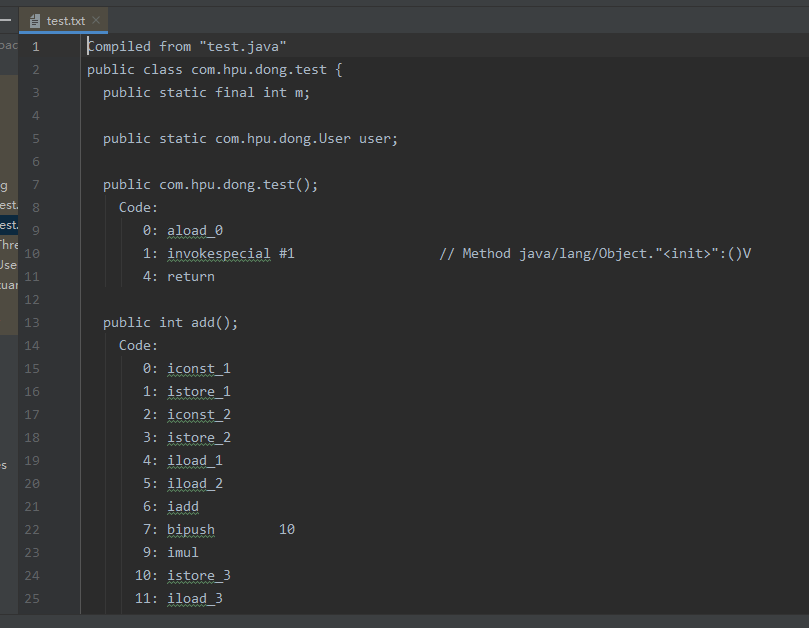Click gutter line number 6
Image resolution: width=809 pixels, height=628 pixels.
36,162
